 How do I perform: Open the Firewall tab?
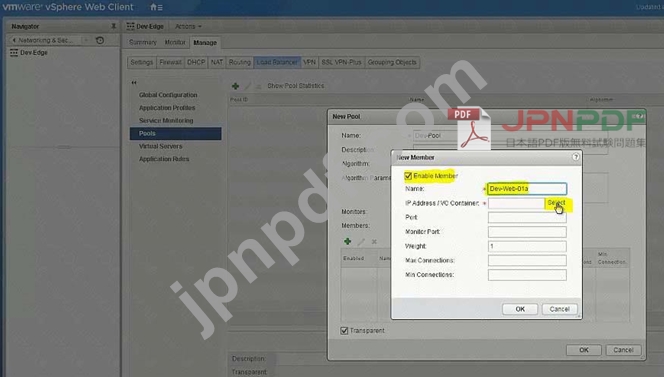coord(170,62)
